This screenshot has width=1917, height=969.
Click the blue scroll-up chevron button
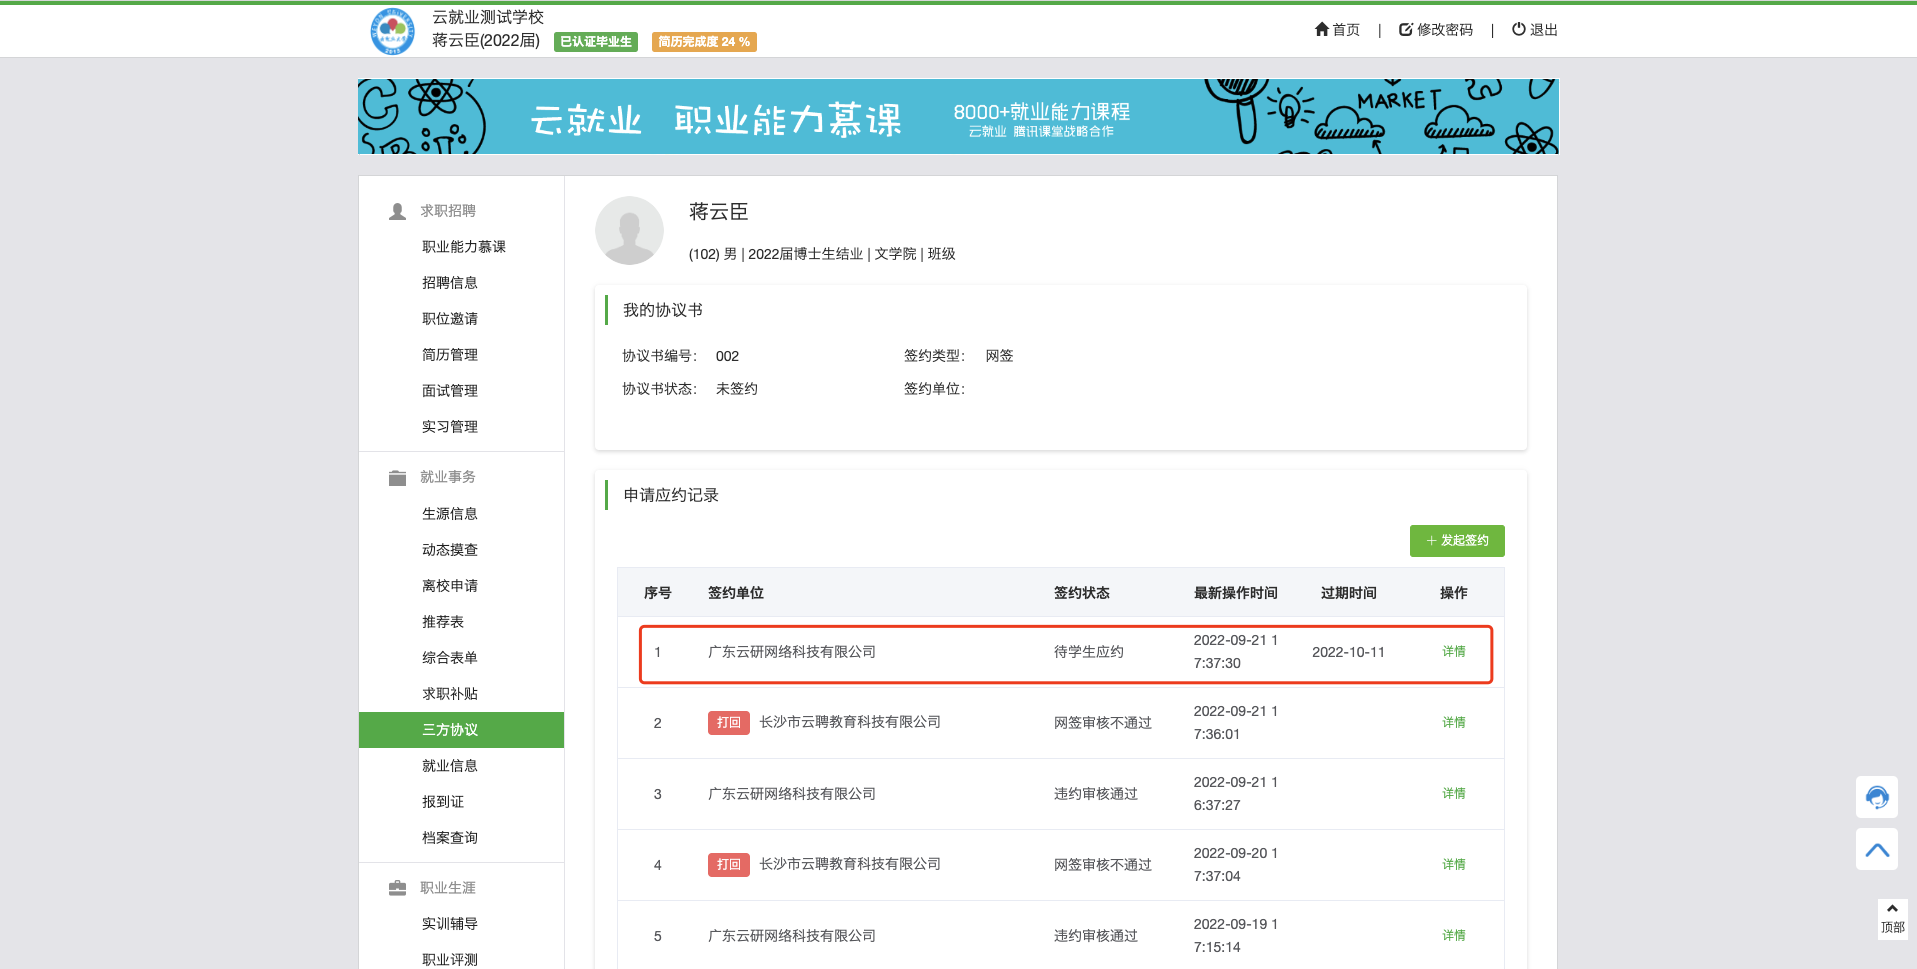[1876, 850]
